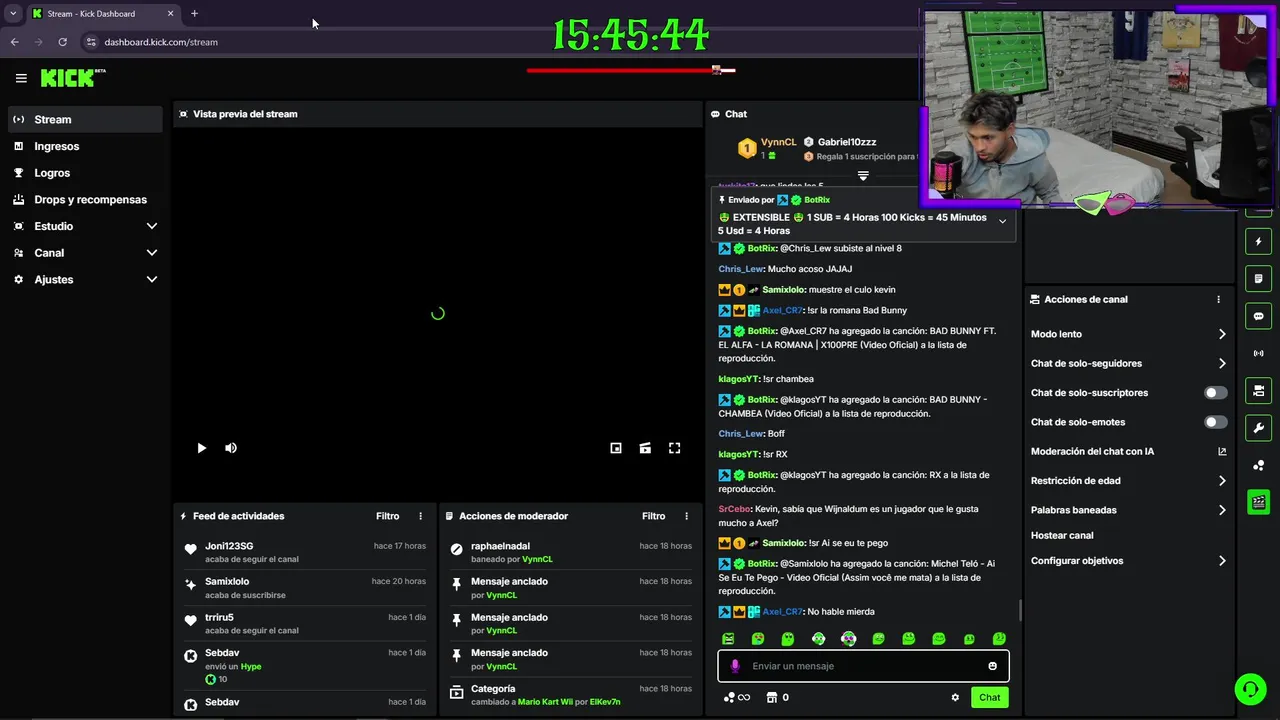Open Palabras baneadas settings

(1128, 510)
